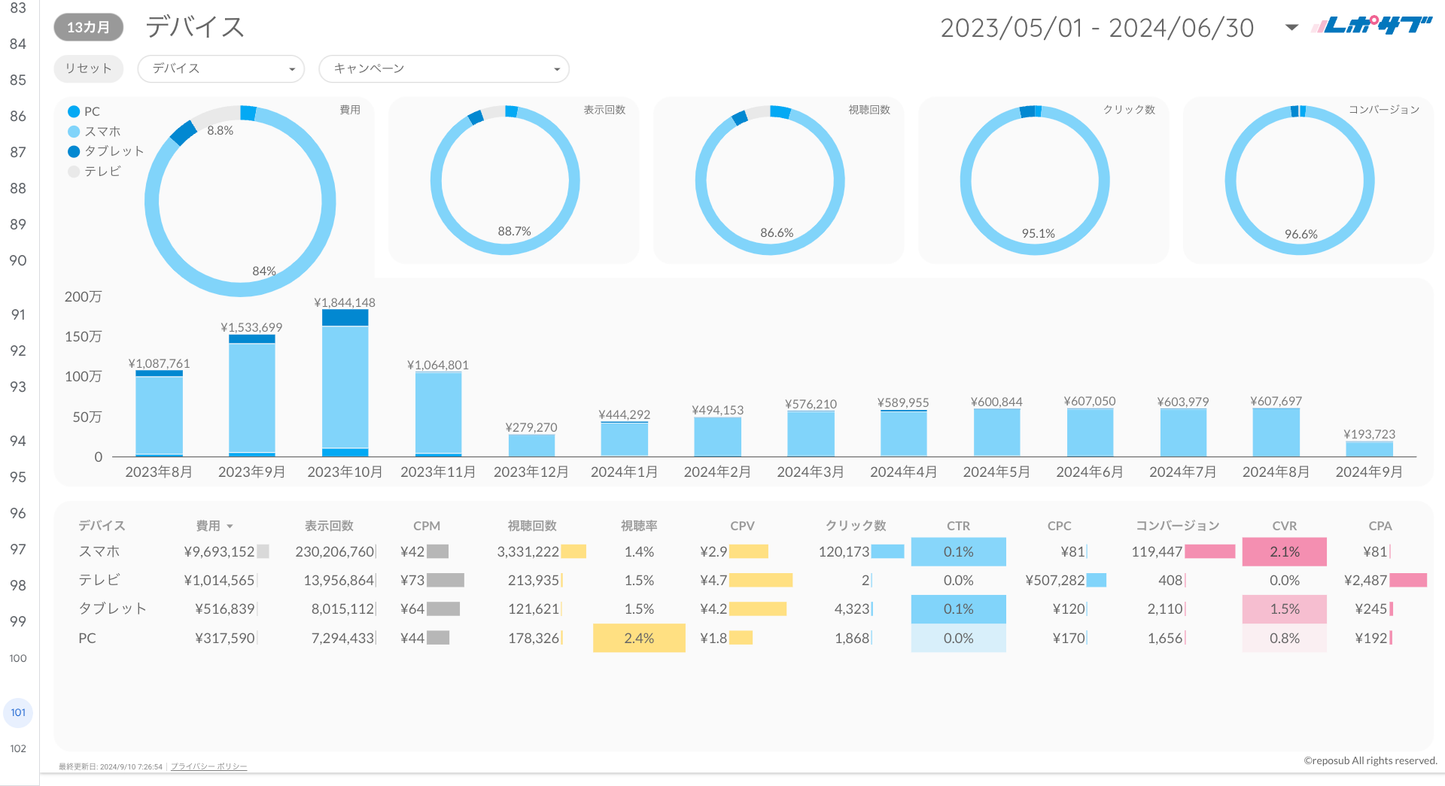Click the レポサブ logo

pos(1373,26)
